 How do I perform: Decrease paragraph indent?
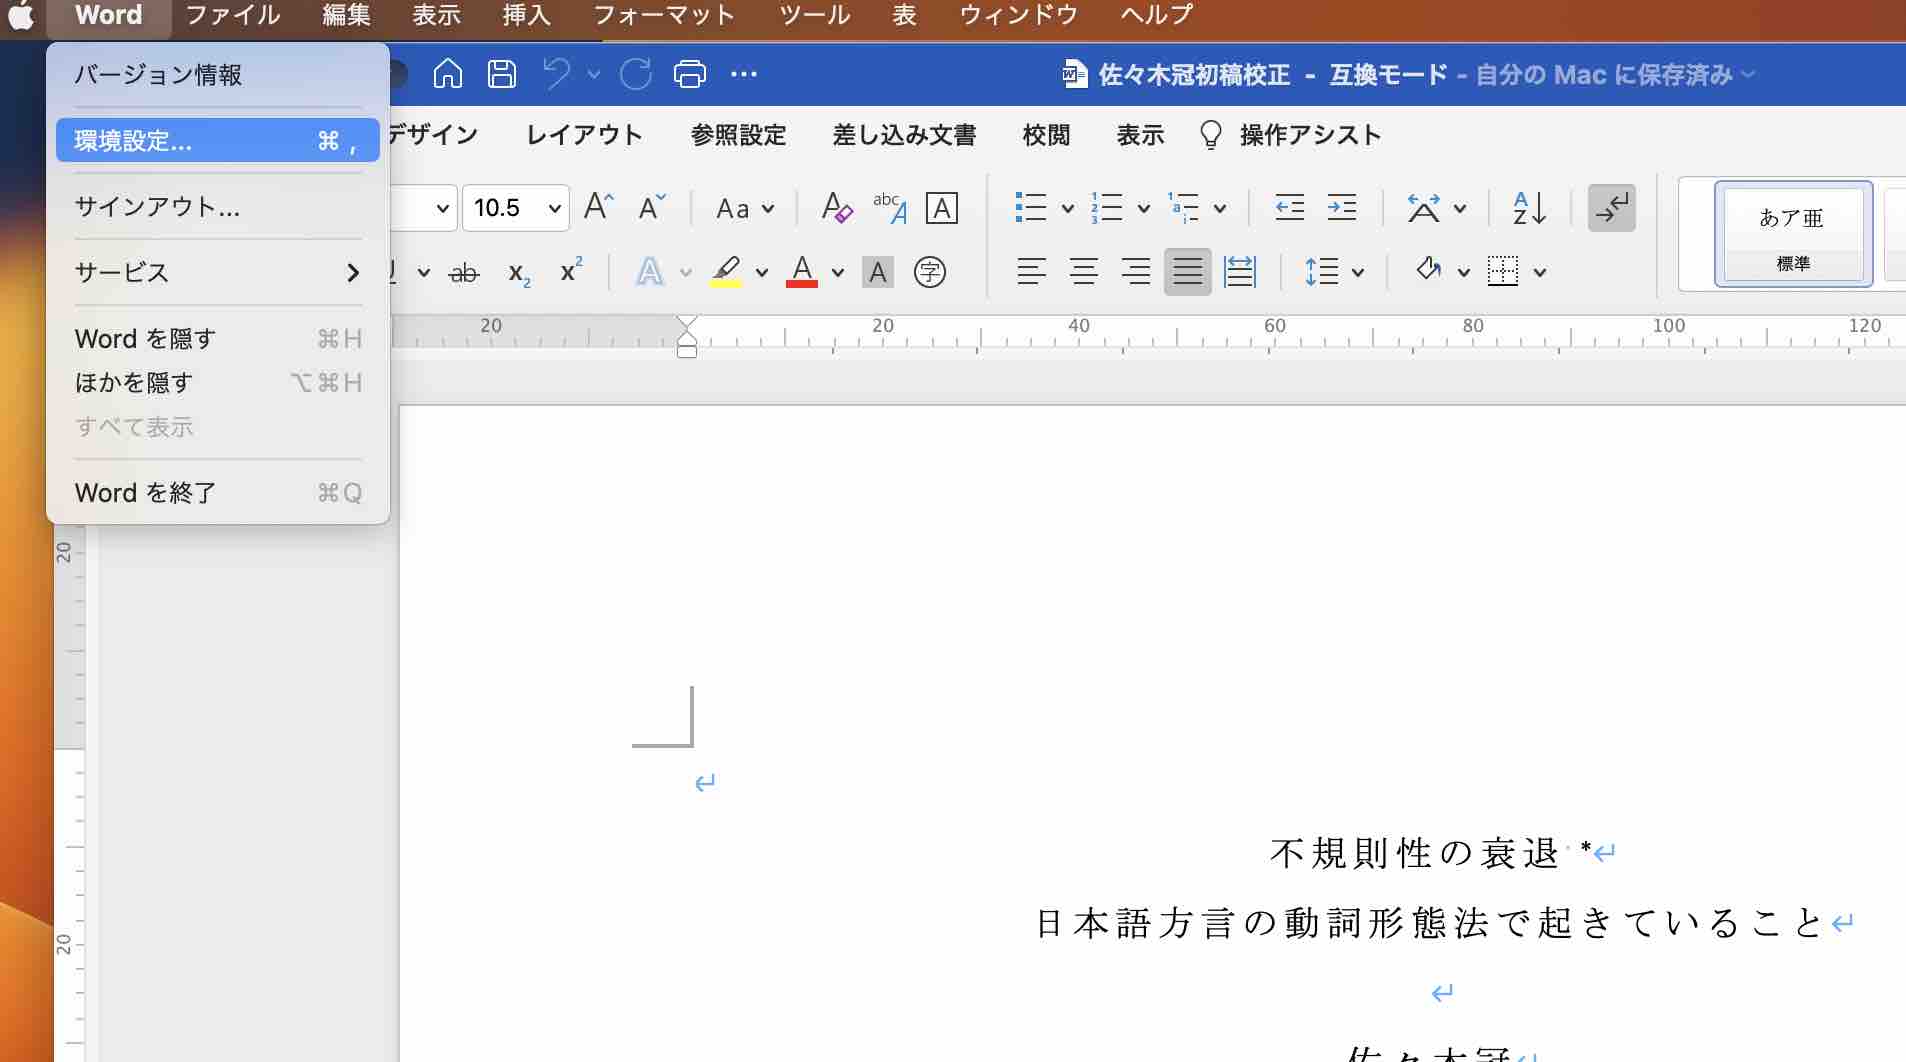(x=1290, y=208)
